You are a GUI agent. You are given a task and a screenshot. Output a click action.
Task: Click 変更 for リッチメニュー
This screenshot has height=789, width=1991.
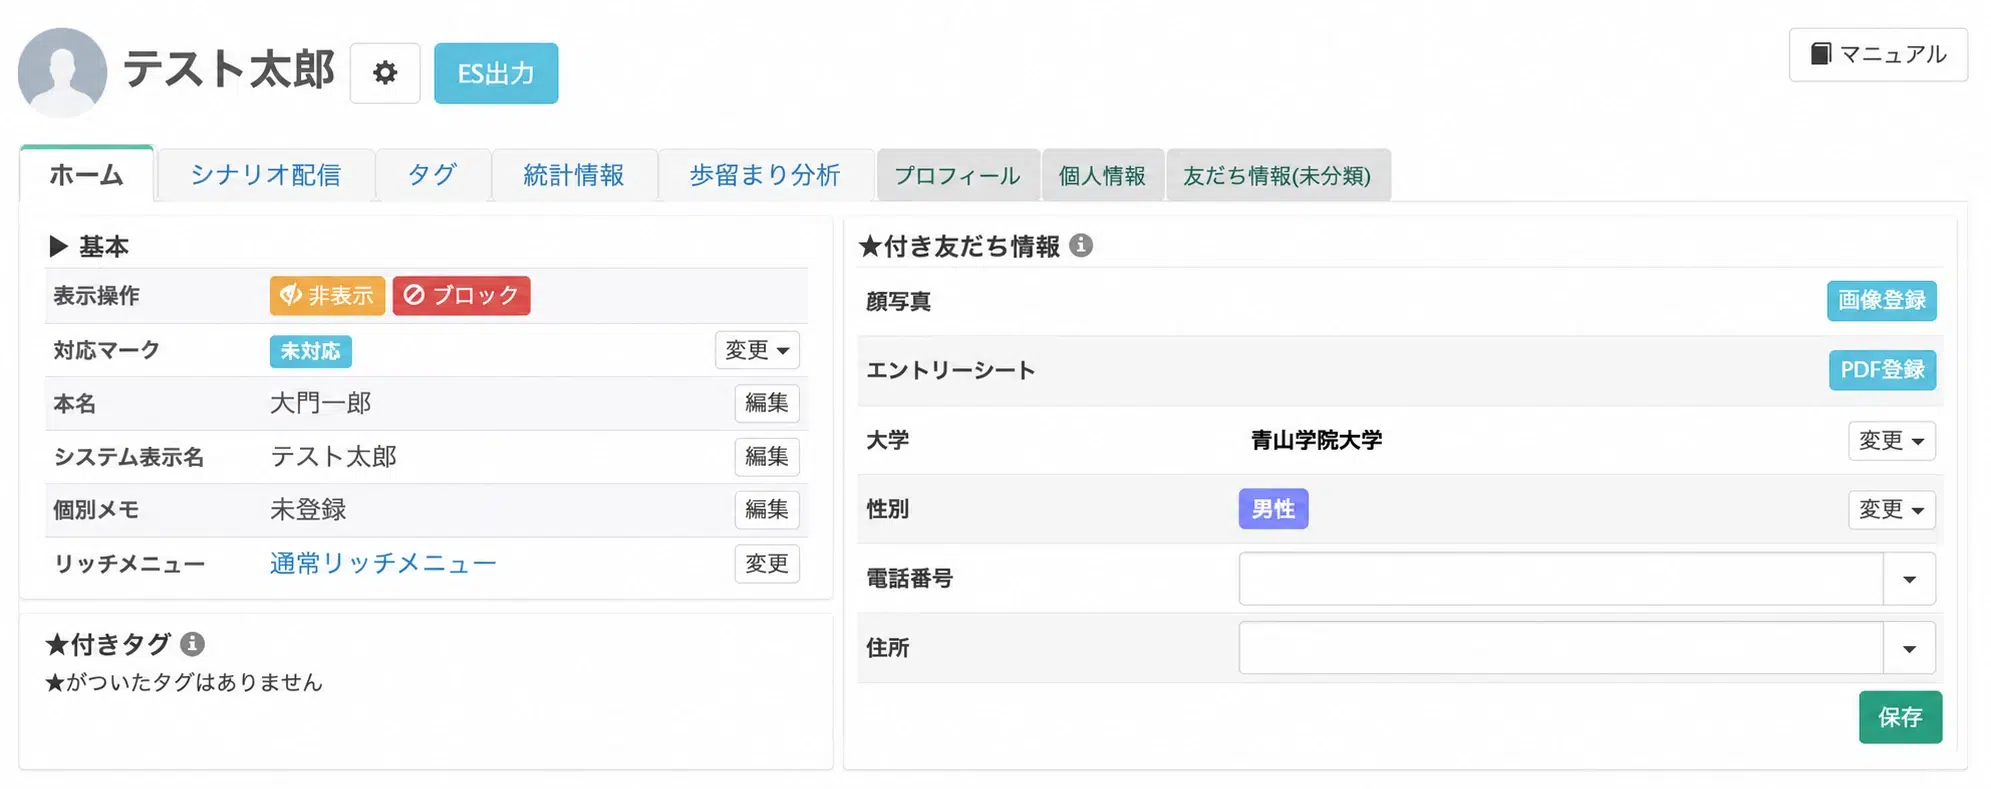(767, 564)
